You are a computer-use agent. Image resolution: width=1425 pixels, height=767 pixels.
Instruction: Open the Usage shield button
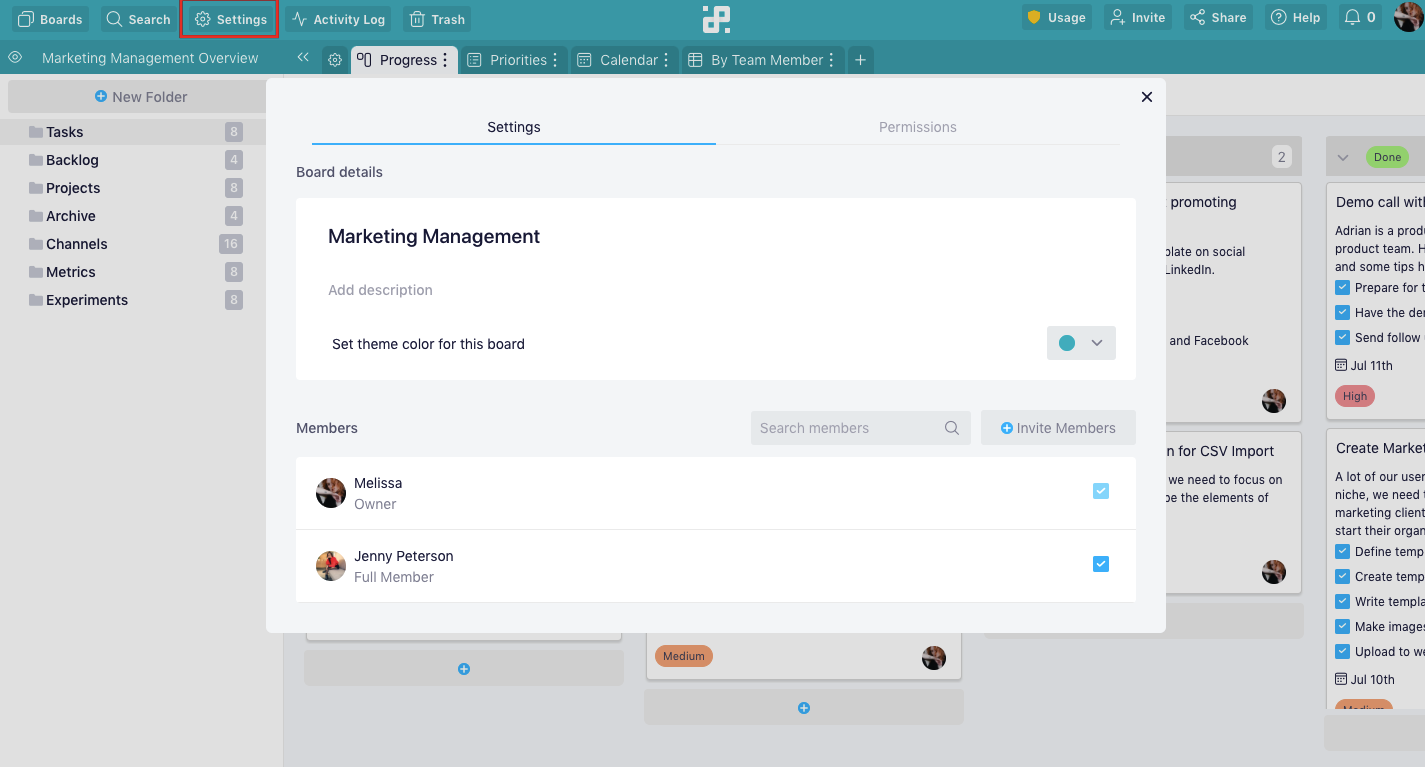pos(1056,18)
